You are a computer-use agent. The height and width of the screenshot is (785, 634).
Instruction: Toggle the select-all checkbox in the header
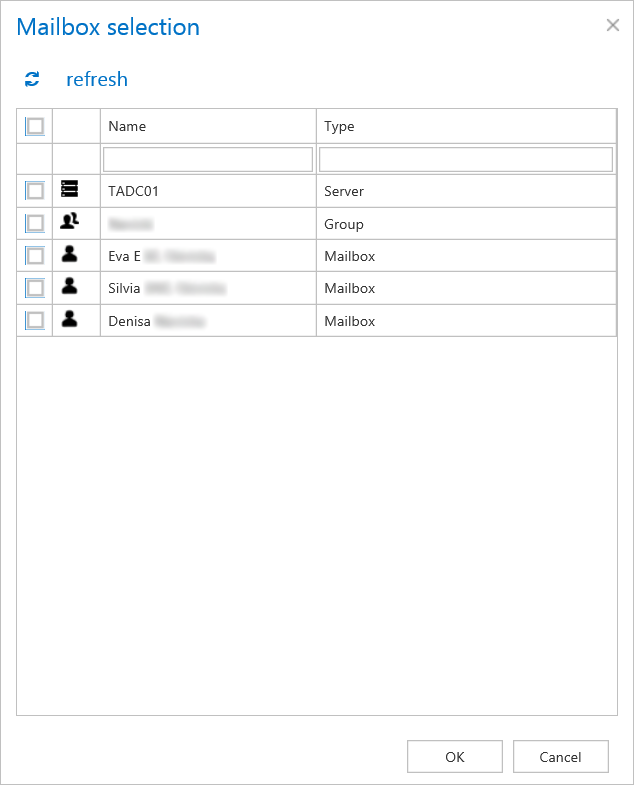(35, 126)
